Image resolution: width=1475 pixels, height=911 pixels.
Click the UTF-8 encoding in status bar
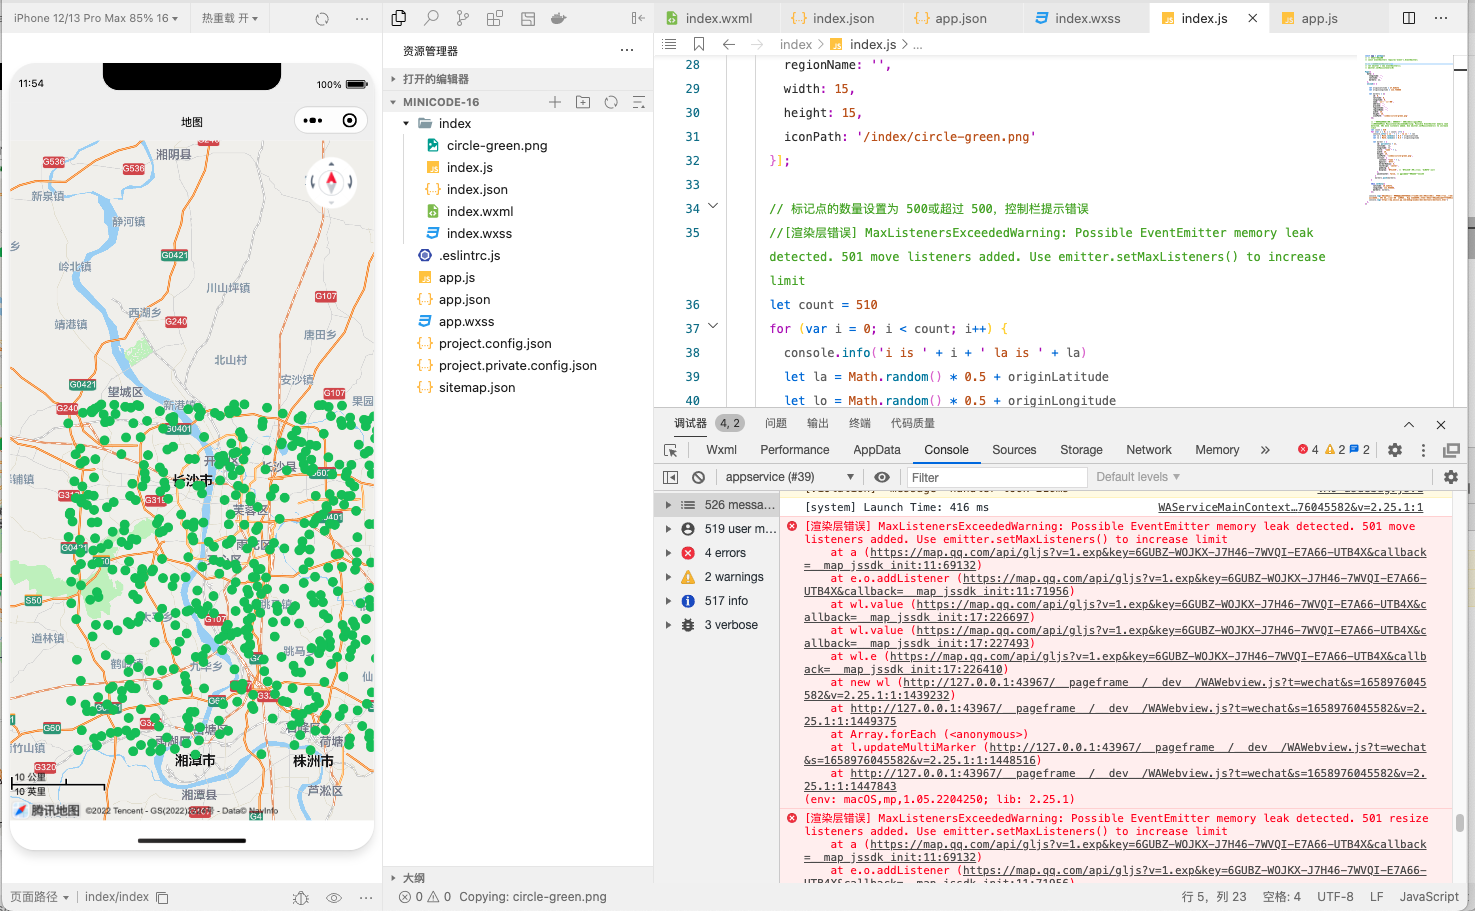point(1335,897)
